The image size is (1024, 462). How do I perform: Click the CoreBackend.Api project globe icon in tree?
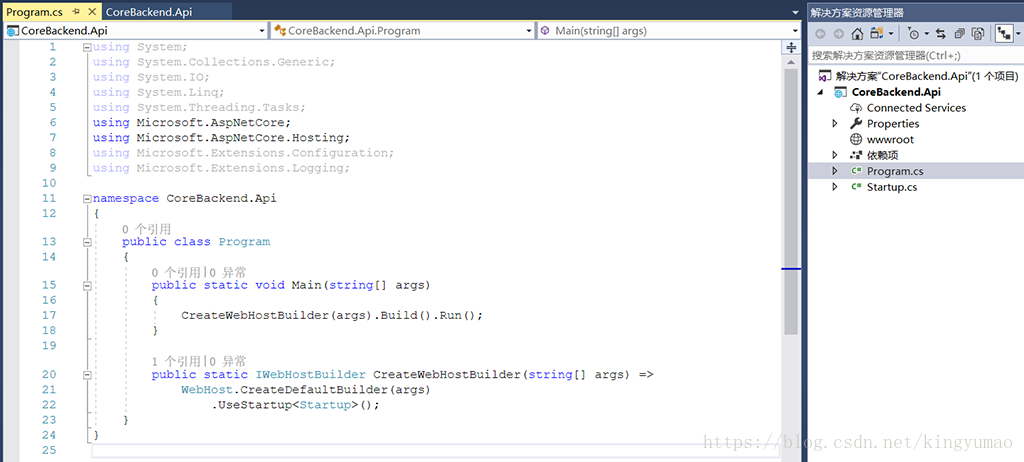pyautogui.click(x=840, y=92)
